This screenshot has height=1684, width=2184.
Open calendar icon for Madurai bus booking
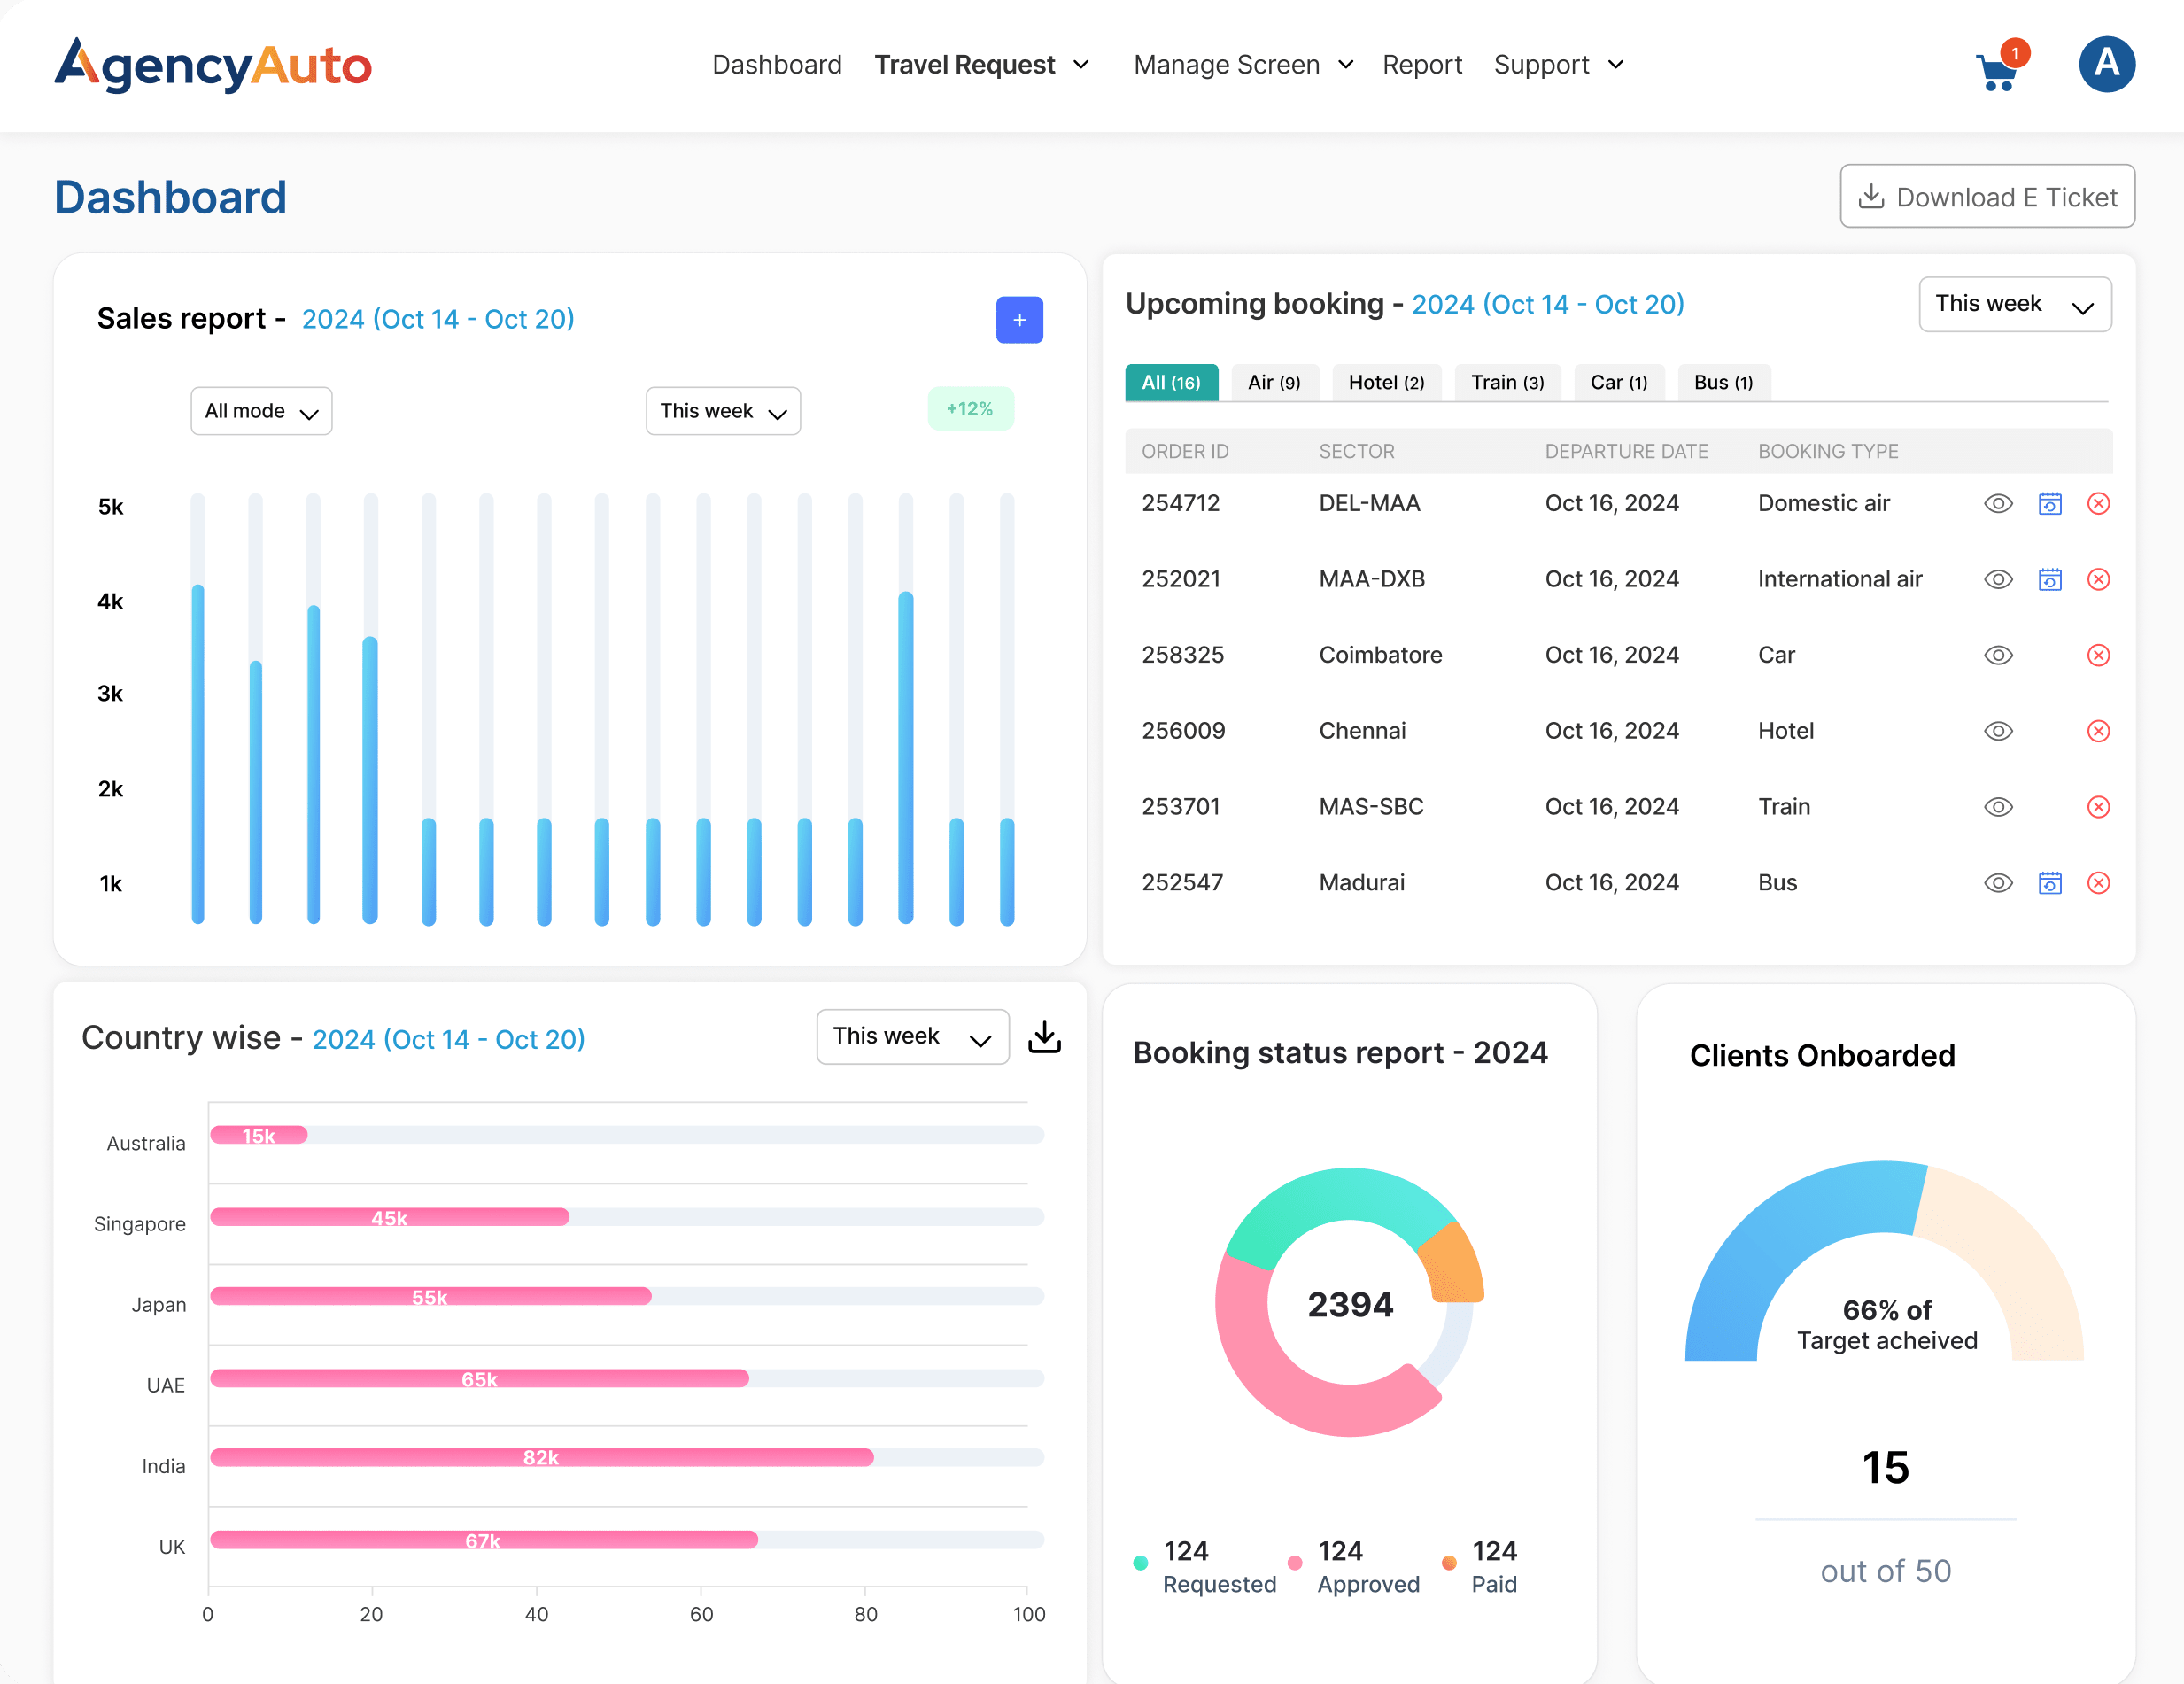pos(2050,883)
